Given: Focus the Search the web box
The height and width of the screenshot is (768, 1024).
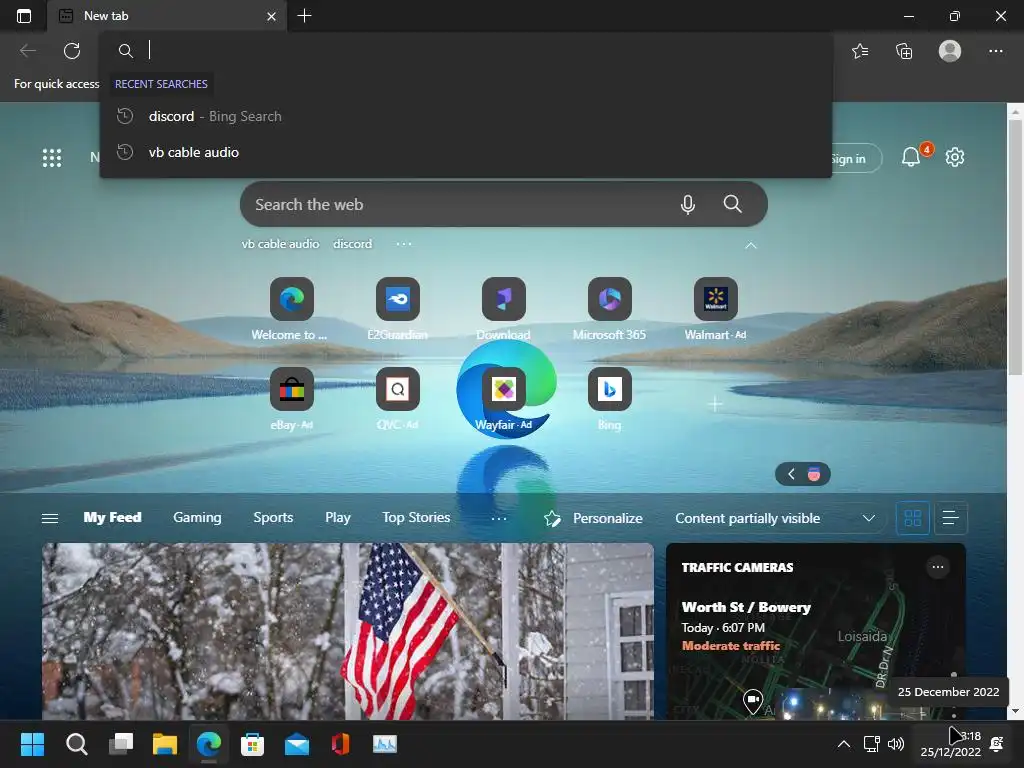Looking at the screenshot, I should click(457, 204).
